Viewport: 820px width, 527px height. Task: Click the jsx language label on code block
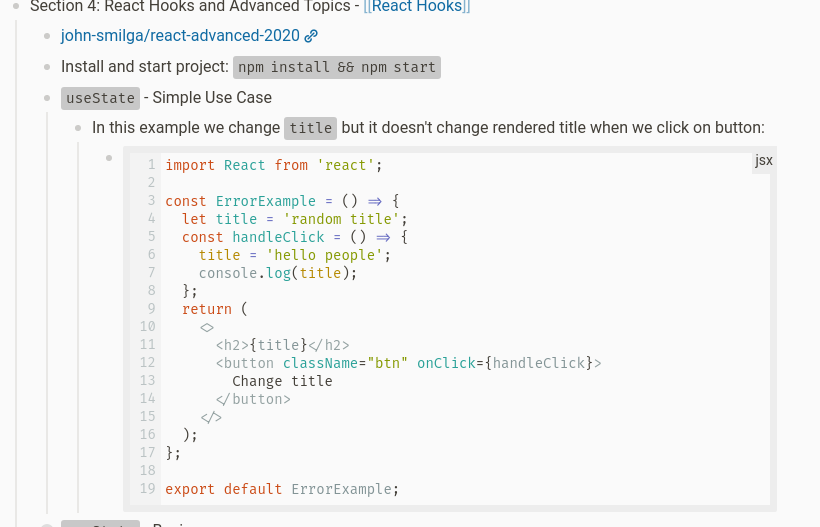[763, 161]
